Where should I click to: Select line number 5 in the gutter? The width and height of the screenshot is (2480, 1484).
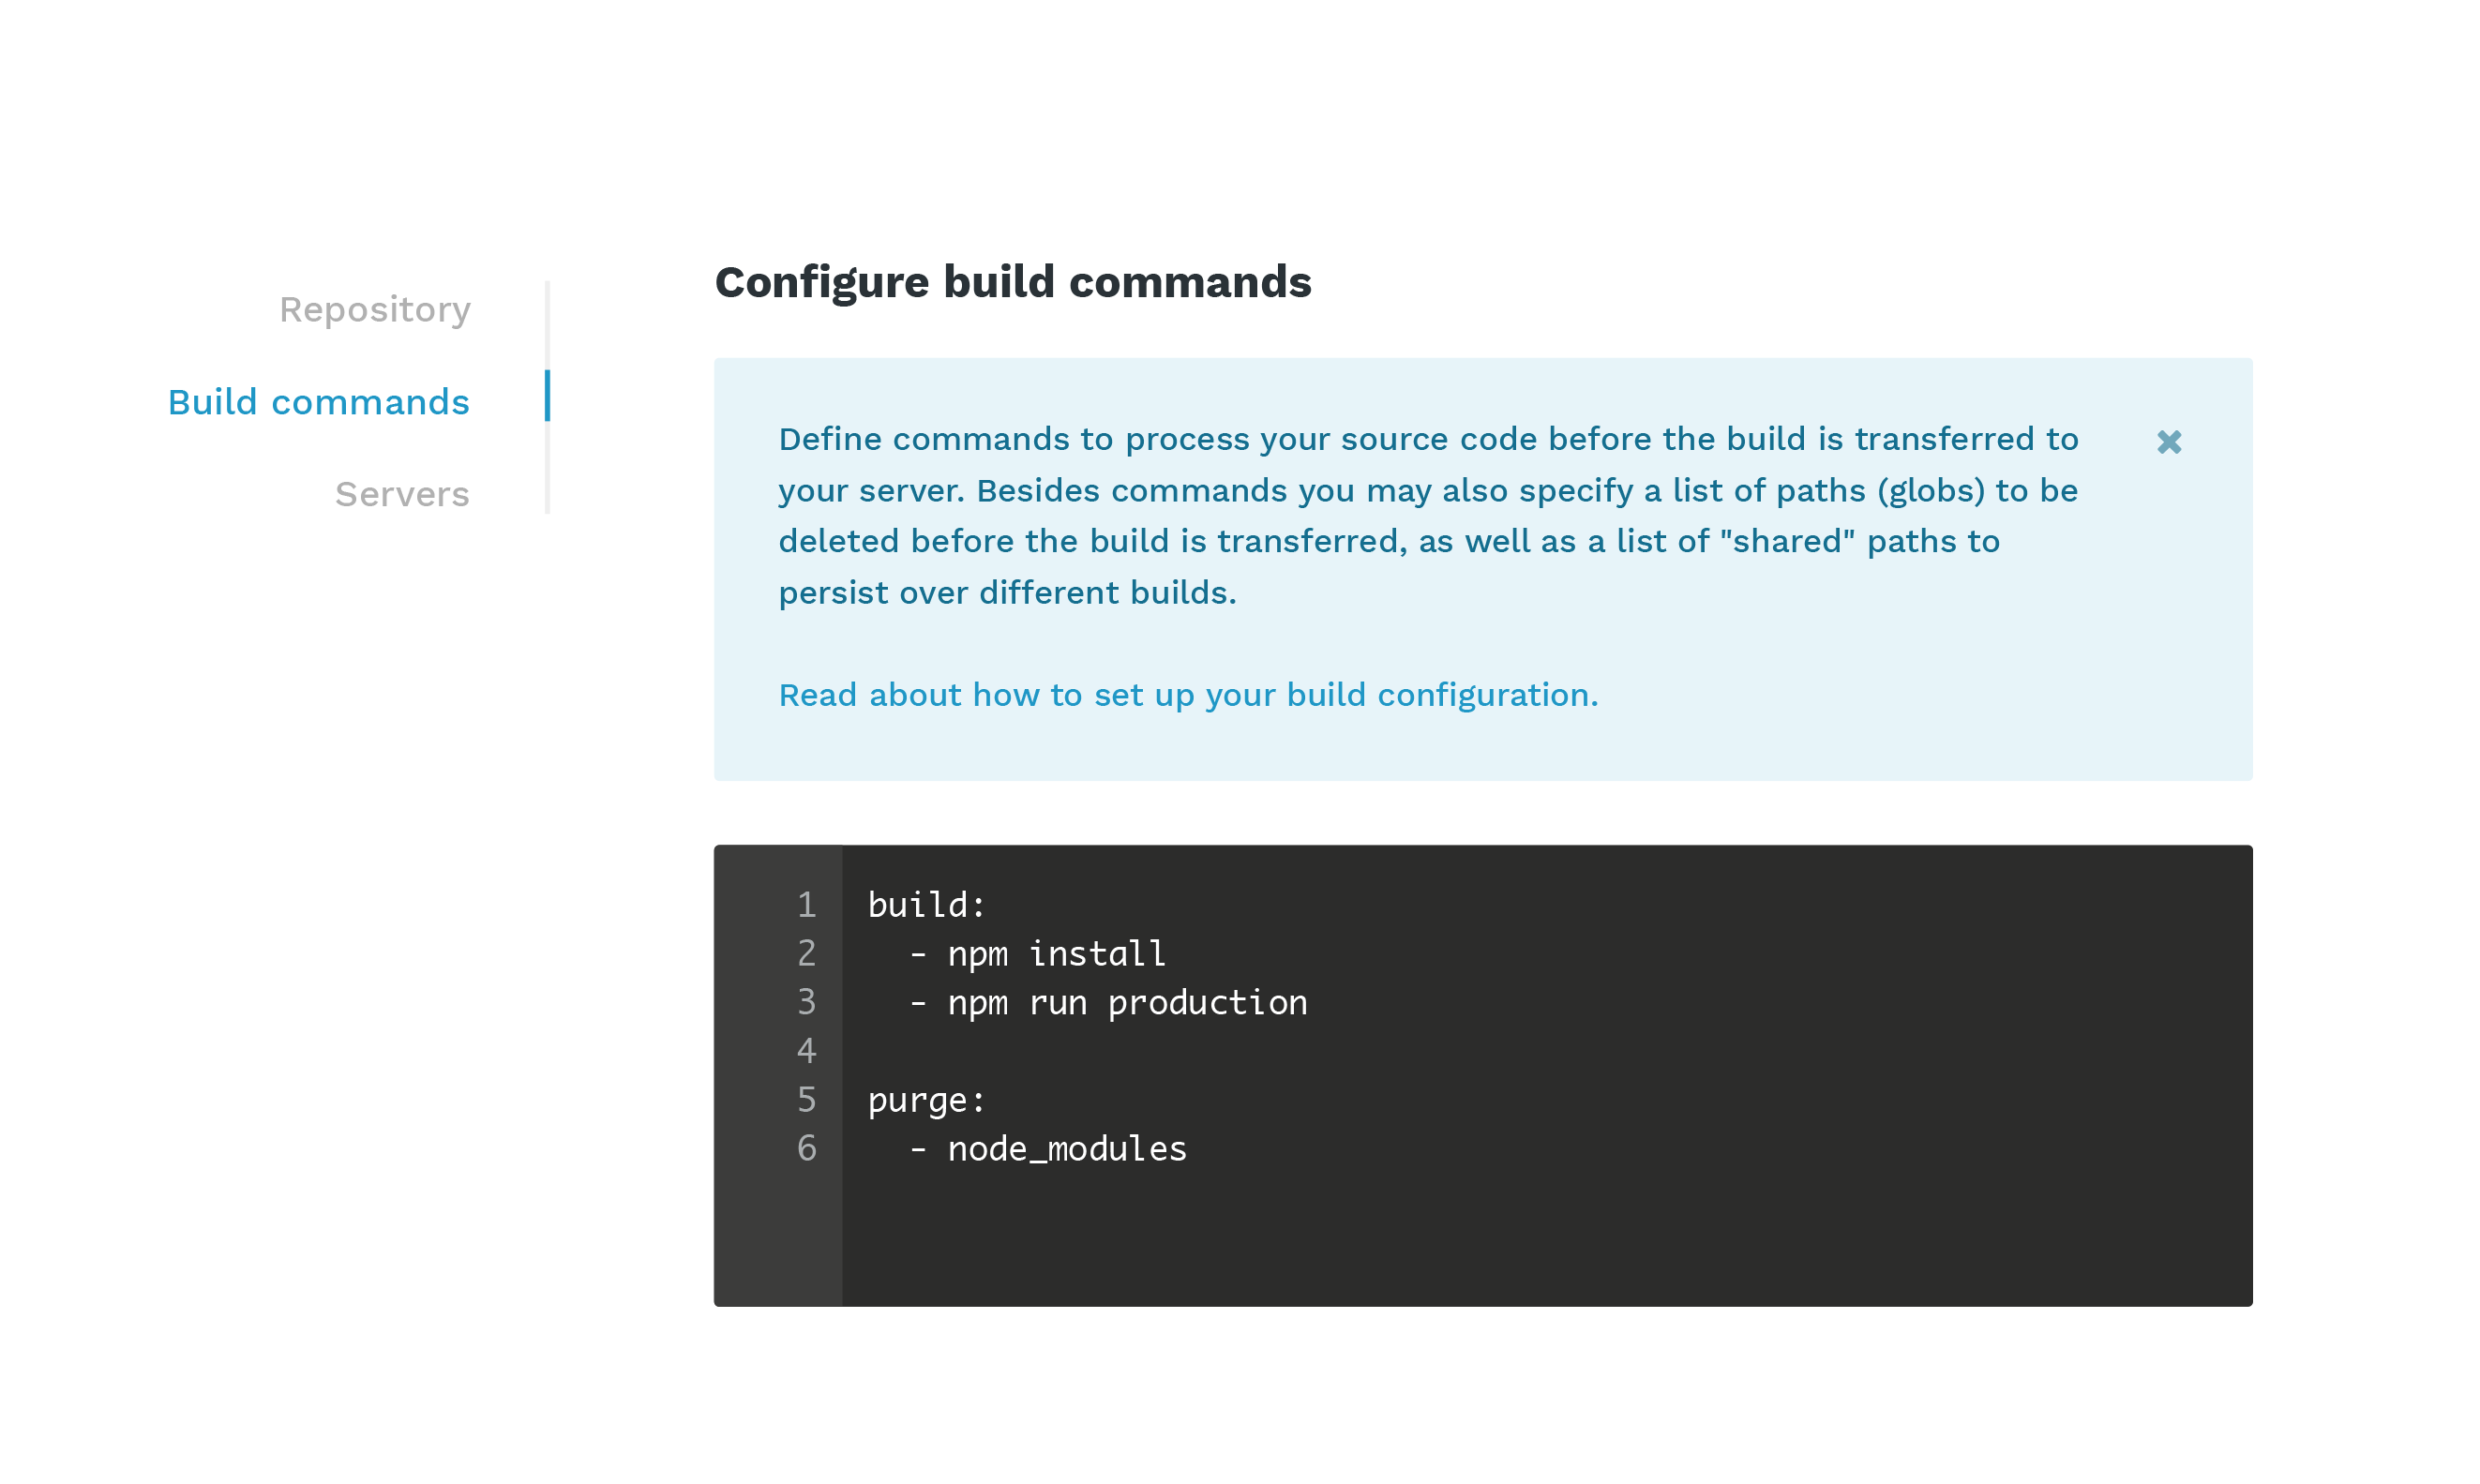(806, 1099)
